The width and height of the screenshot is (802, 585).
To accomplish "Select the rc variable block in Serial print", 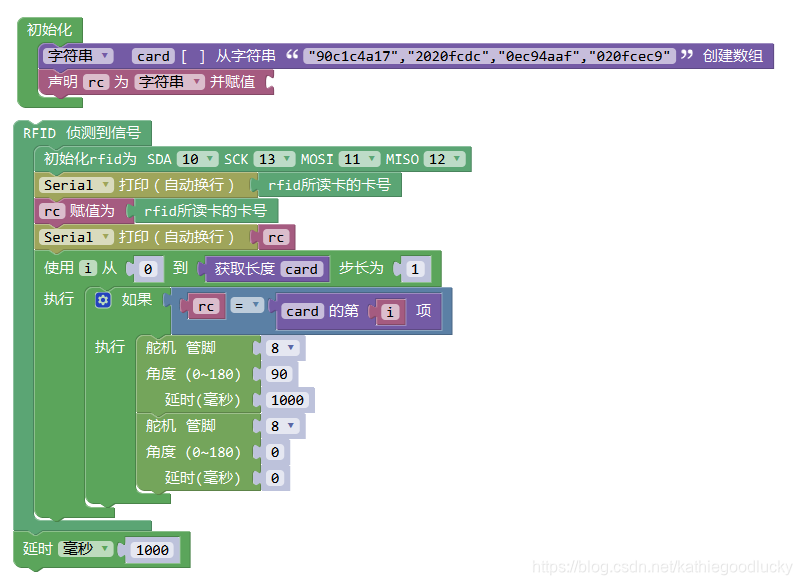I will pos(276,237).
